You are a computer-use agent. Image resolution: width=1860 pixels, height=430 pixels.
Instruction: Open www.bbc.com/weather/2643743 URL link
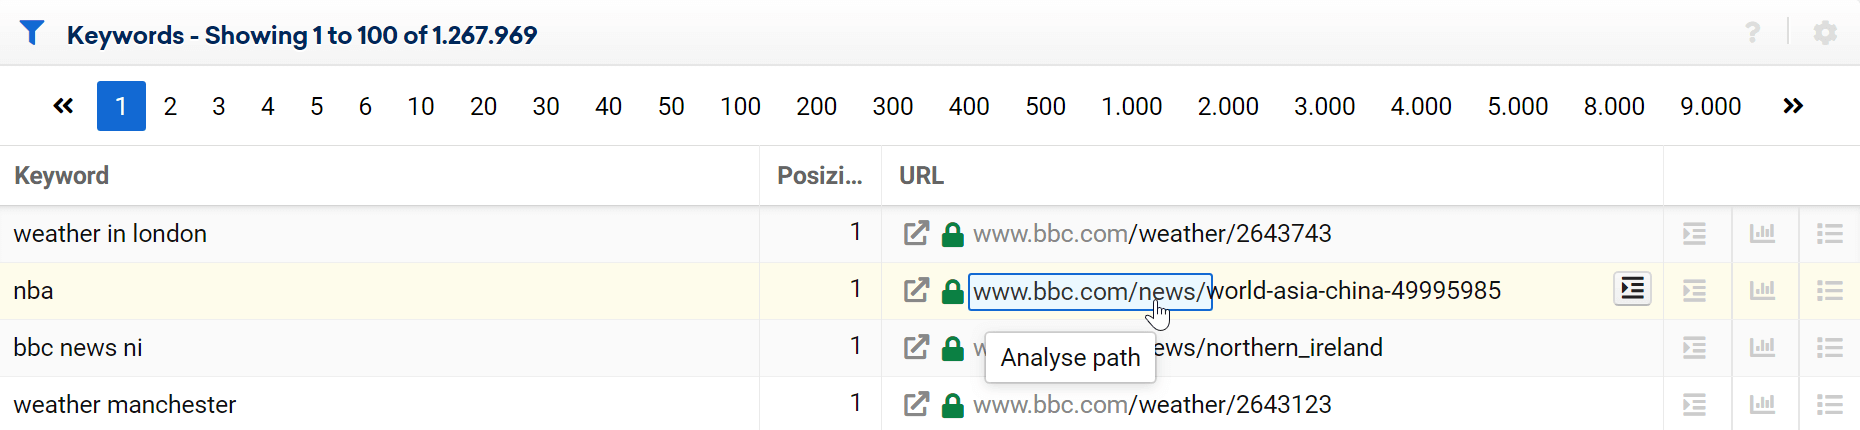1152,234
